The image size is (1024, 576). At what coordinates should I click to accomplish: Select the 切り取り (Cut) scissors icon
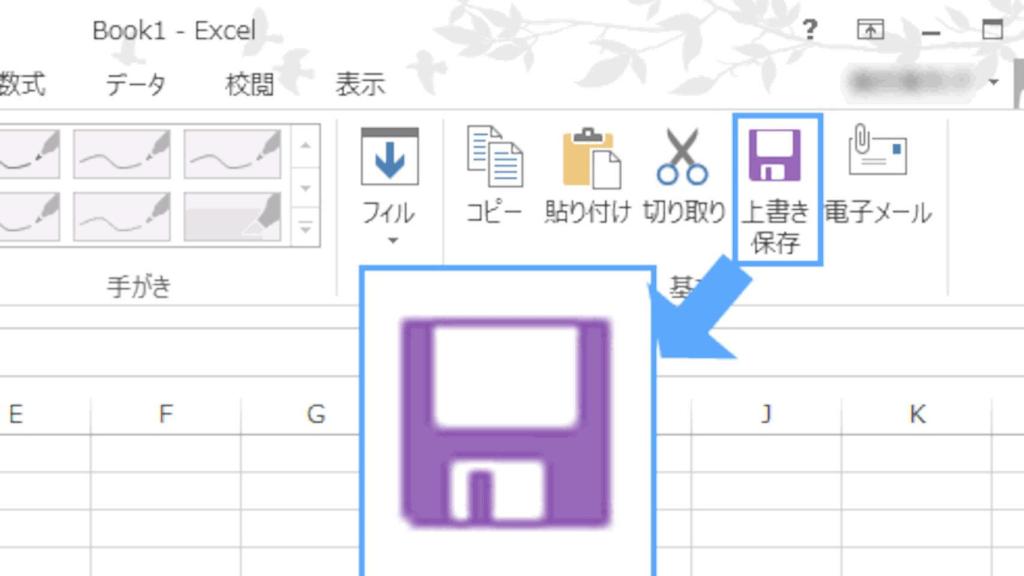click(684, 155)
